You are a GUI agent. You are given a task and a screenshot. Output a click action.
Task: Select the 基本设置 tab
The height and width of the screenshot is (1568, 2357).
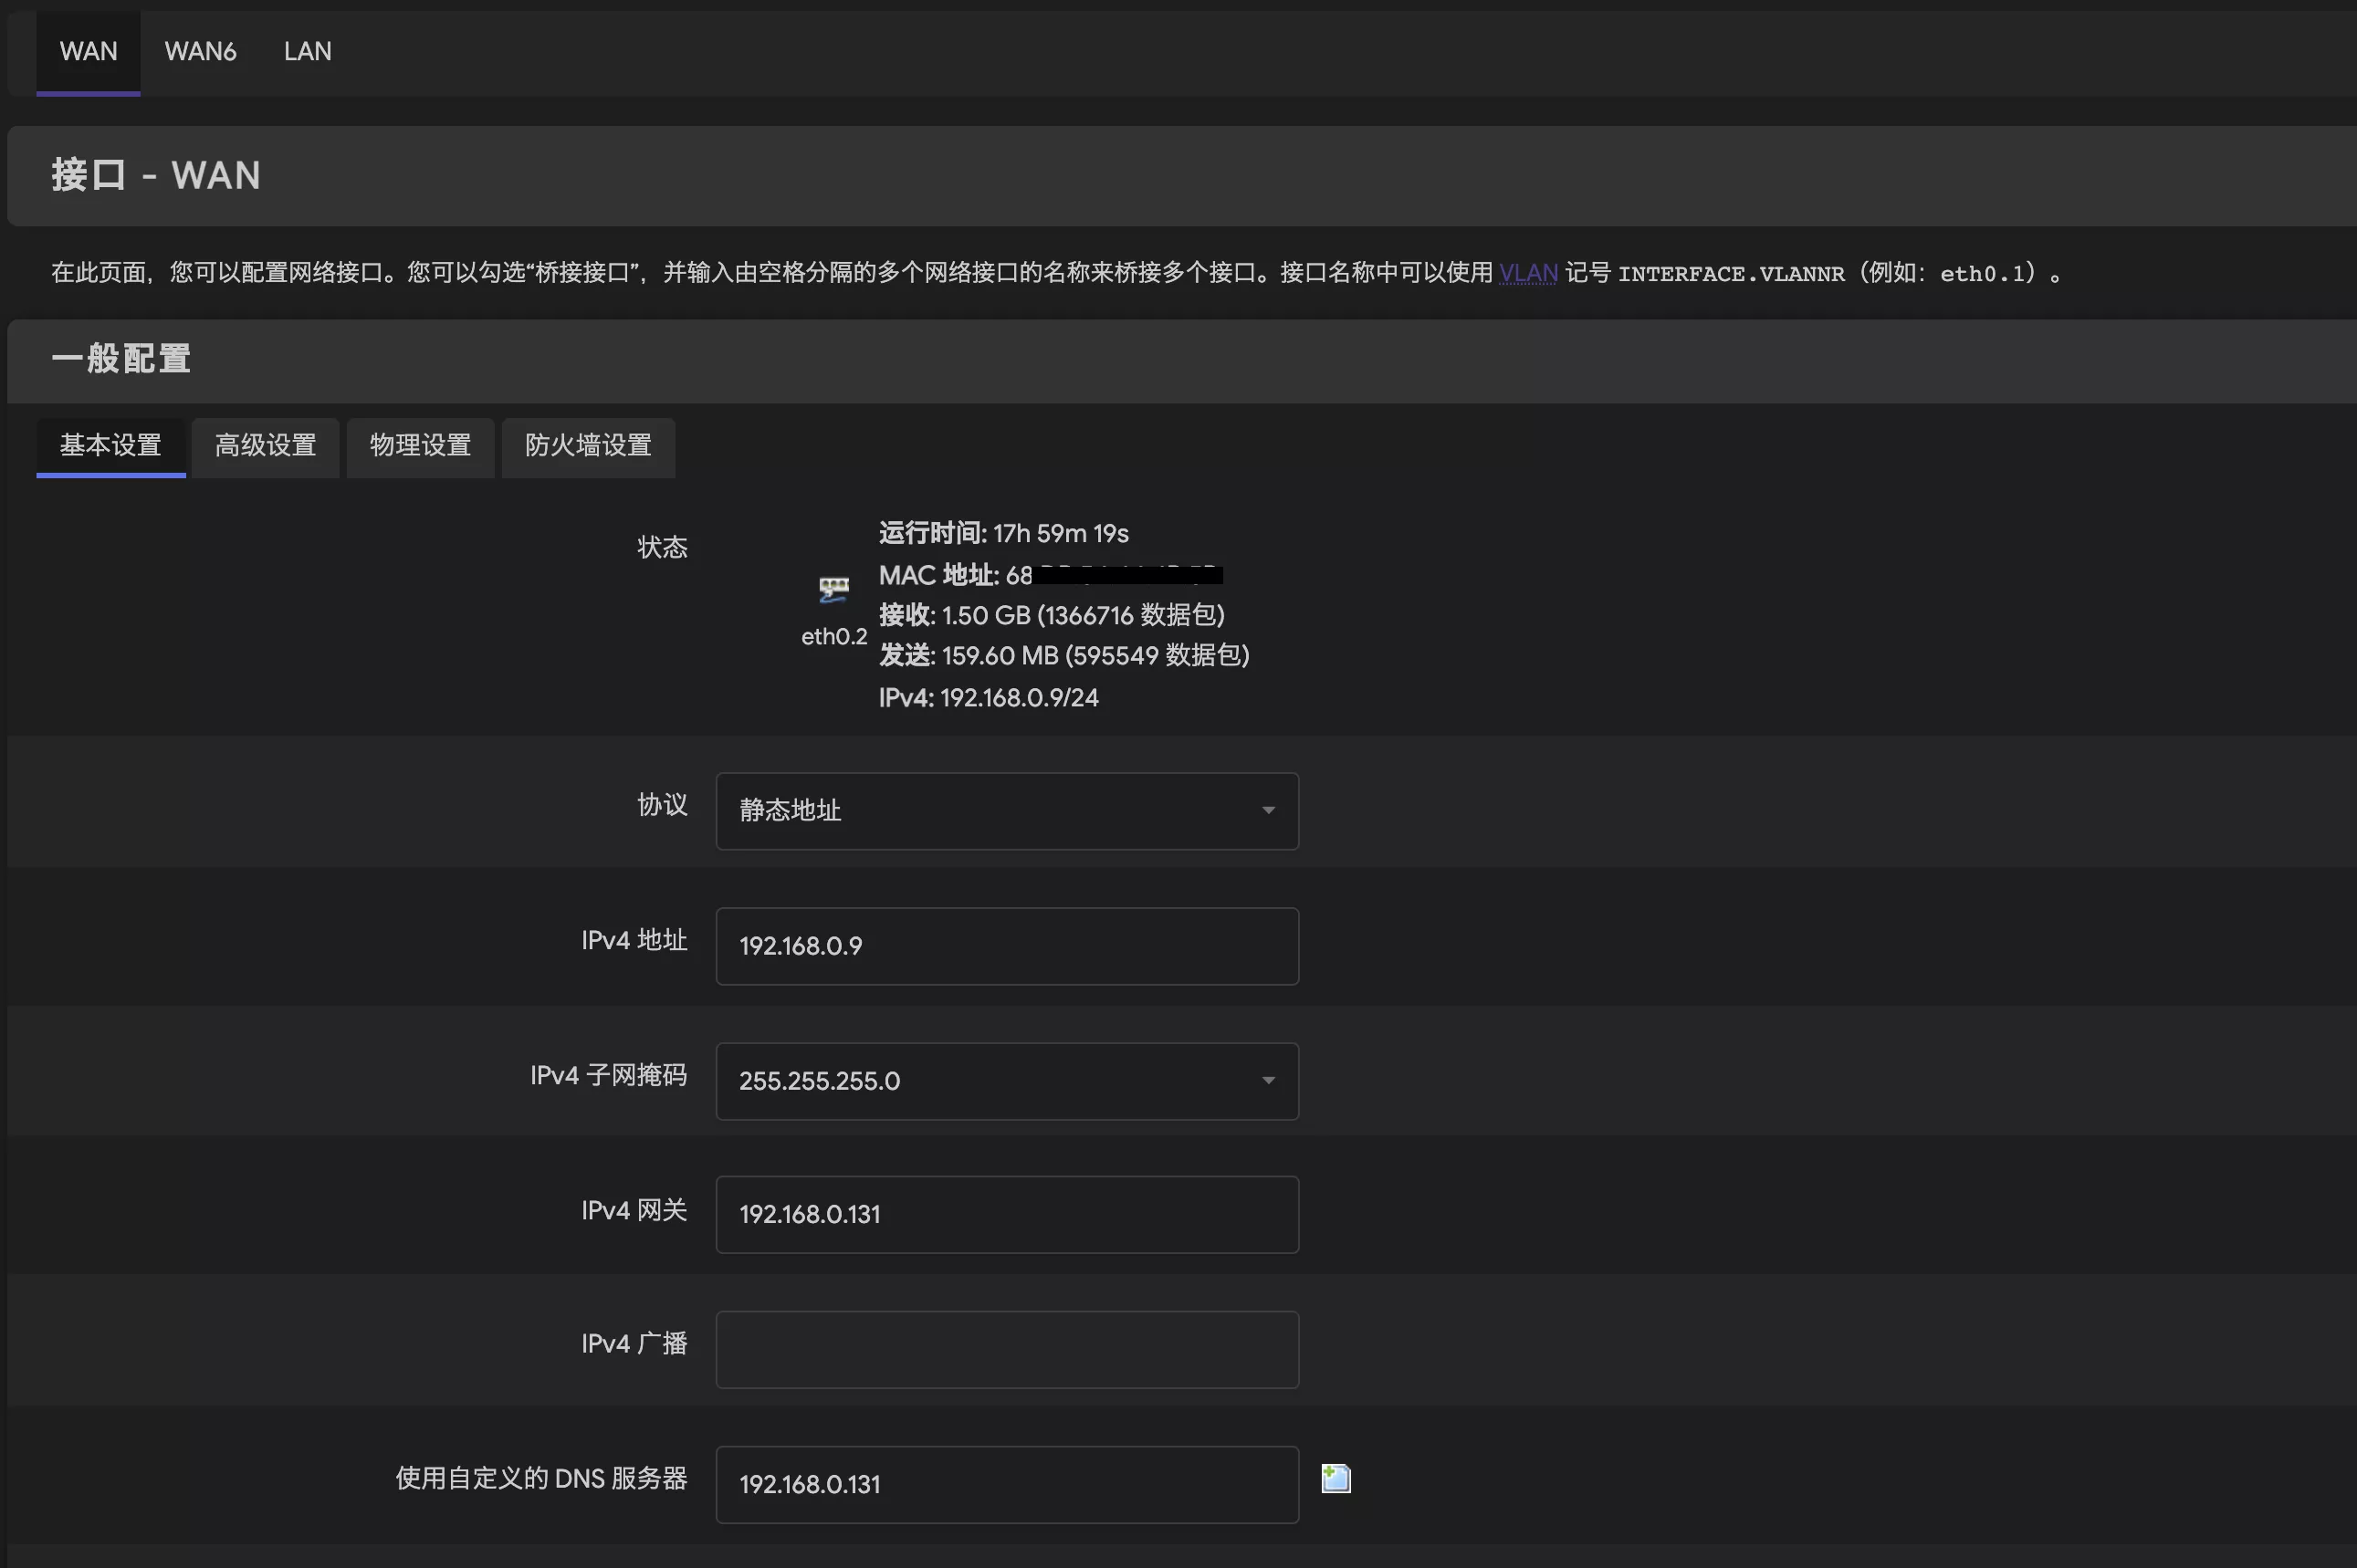pos(110,445)
